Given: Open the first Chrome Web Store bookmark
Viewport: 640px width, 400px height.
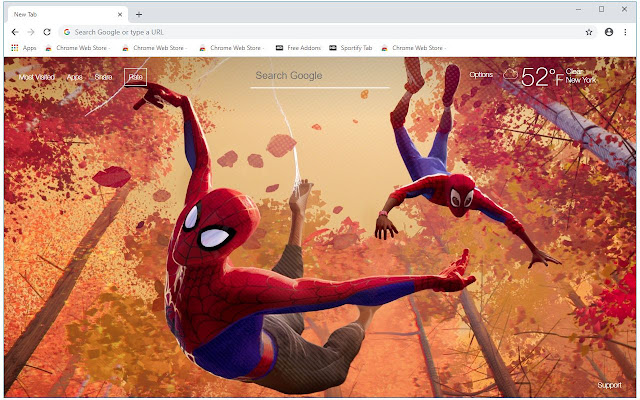Looking at the screenshot, I should 78,48.
